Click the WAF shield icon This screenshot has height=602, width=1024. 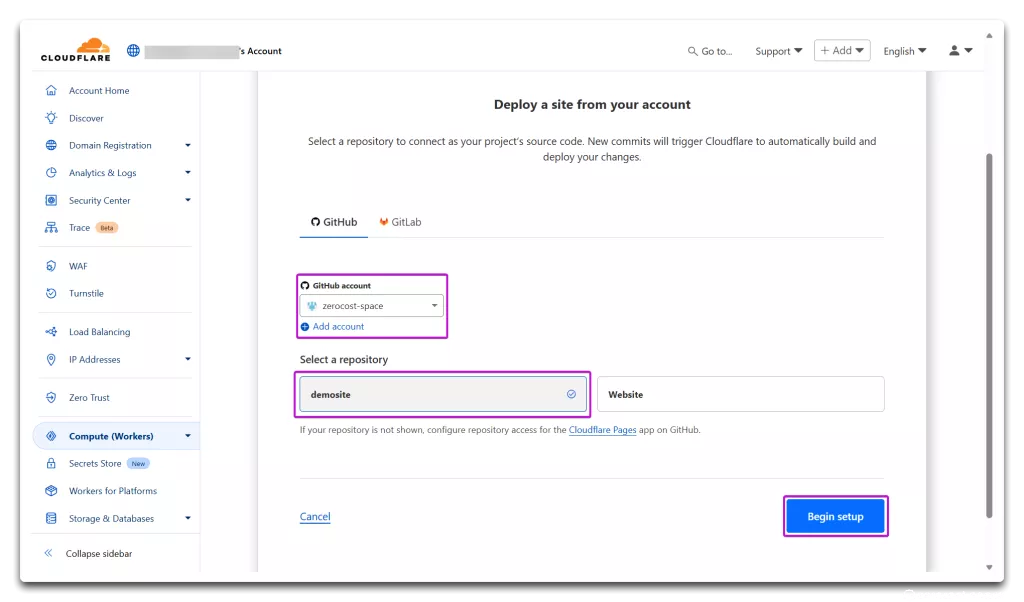click(x=51, y=266)
